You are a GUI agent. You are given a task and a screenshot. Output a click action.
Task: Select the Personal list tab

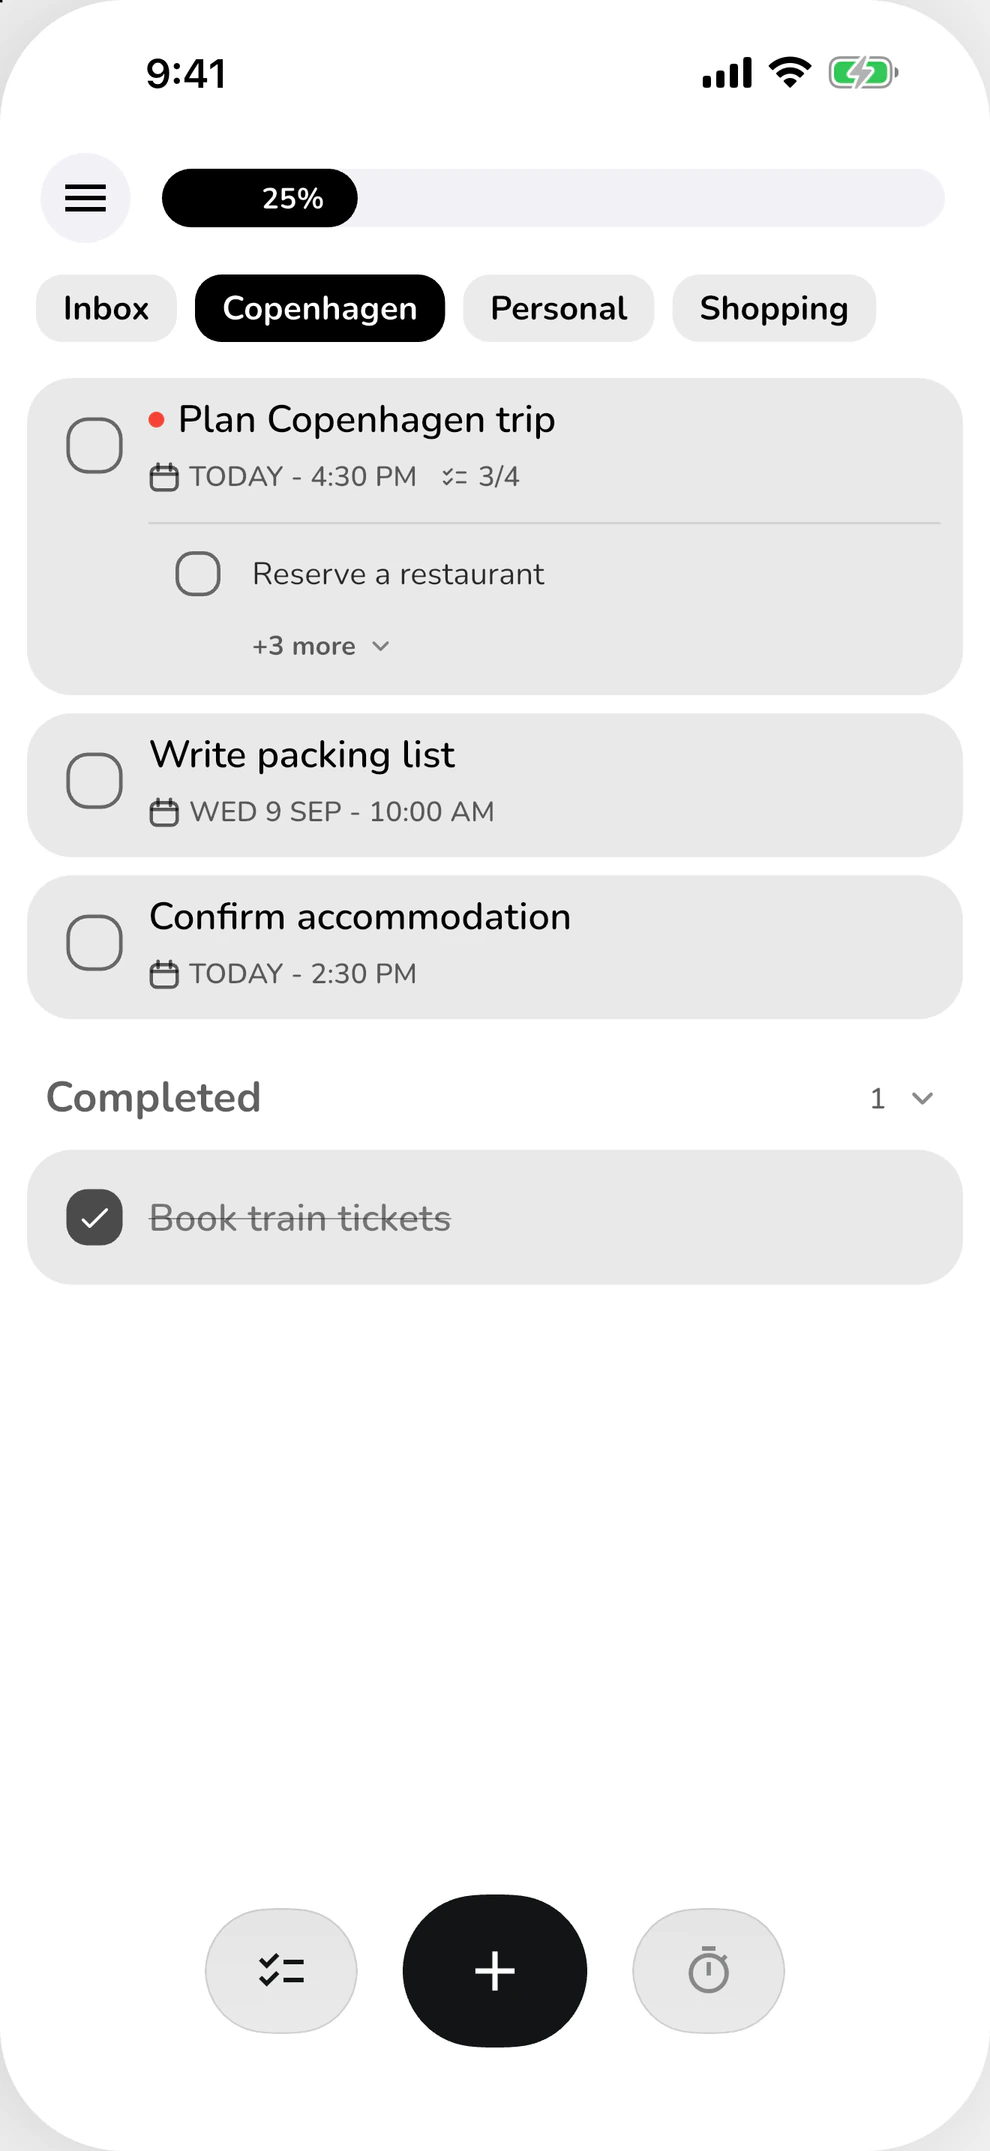[x=559, y=308]
